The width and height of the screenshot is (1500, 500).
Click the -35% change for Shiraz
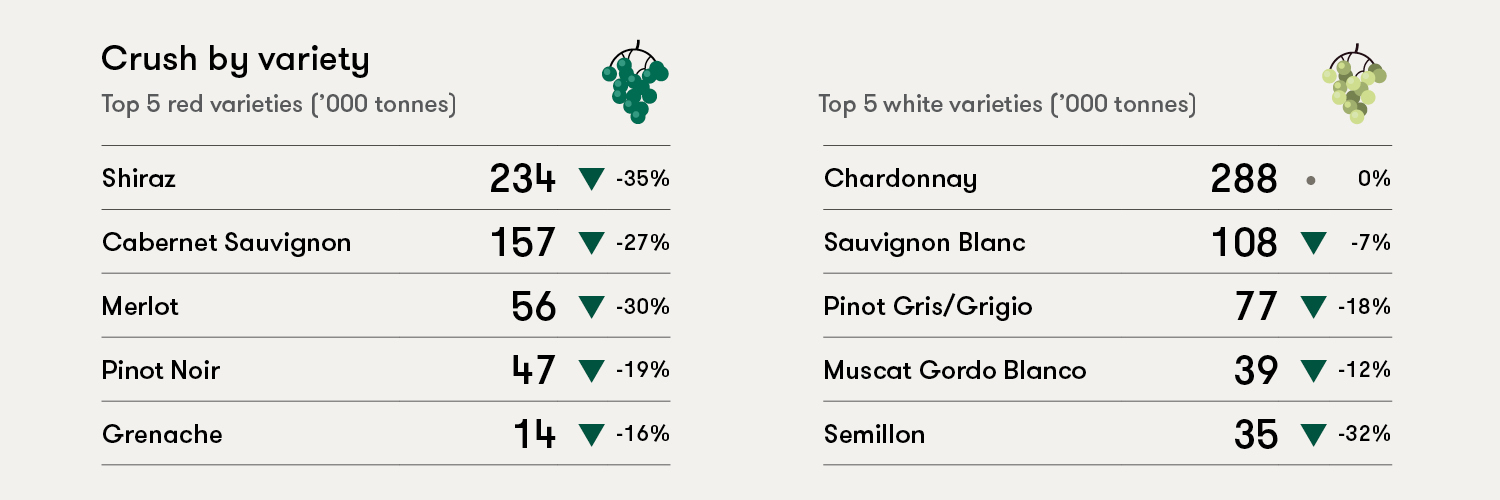tap(643, 180)
